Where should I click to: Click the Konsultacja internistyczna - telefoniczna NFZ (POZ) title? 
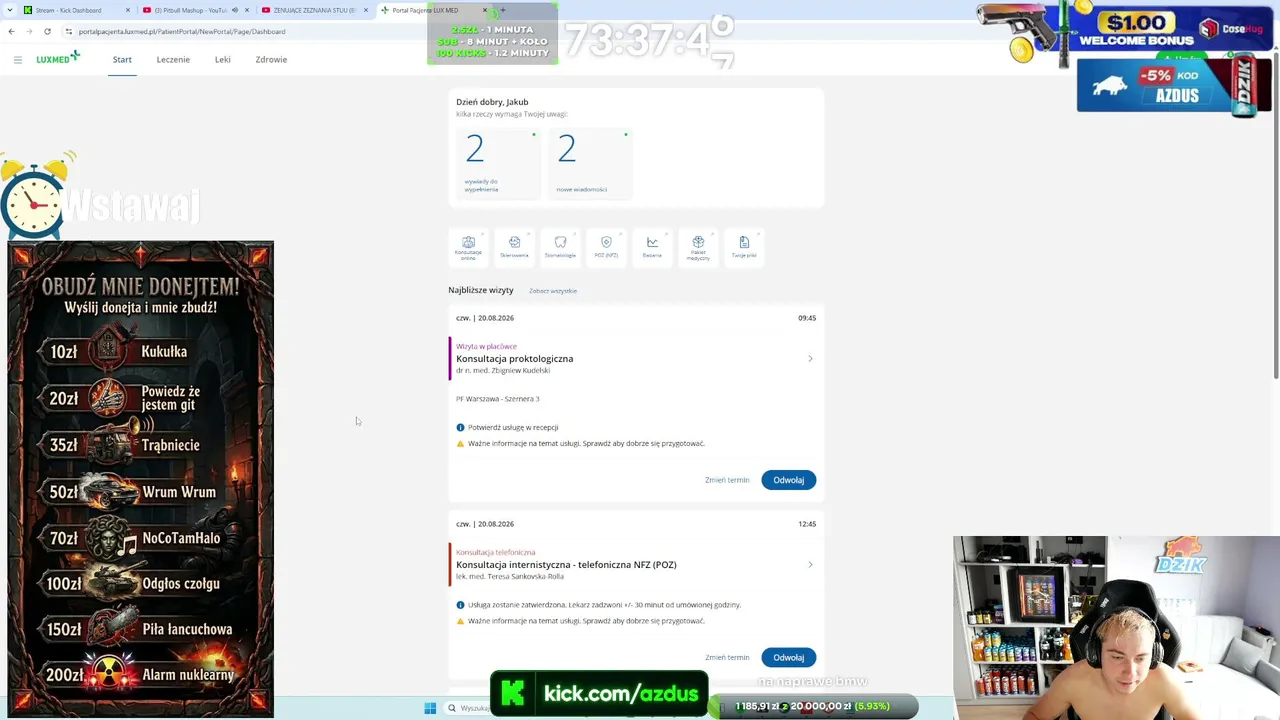[566, 565]
